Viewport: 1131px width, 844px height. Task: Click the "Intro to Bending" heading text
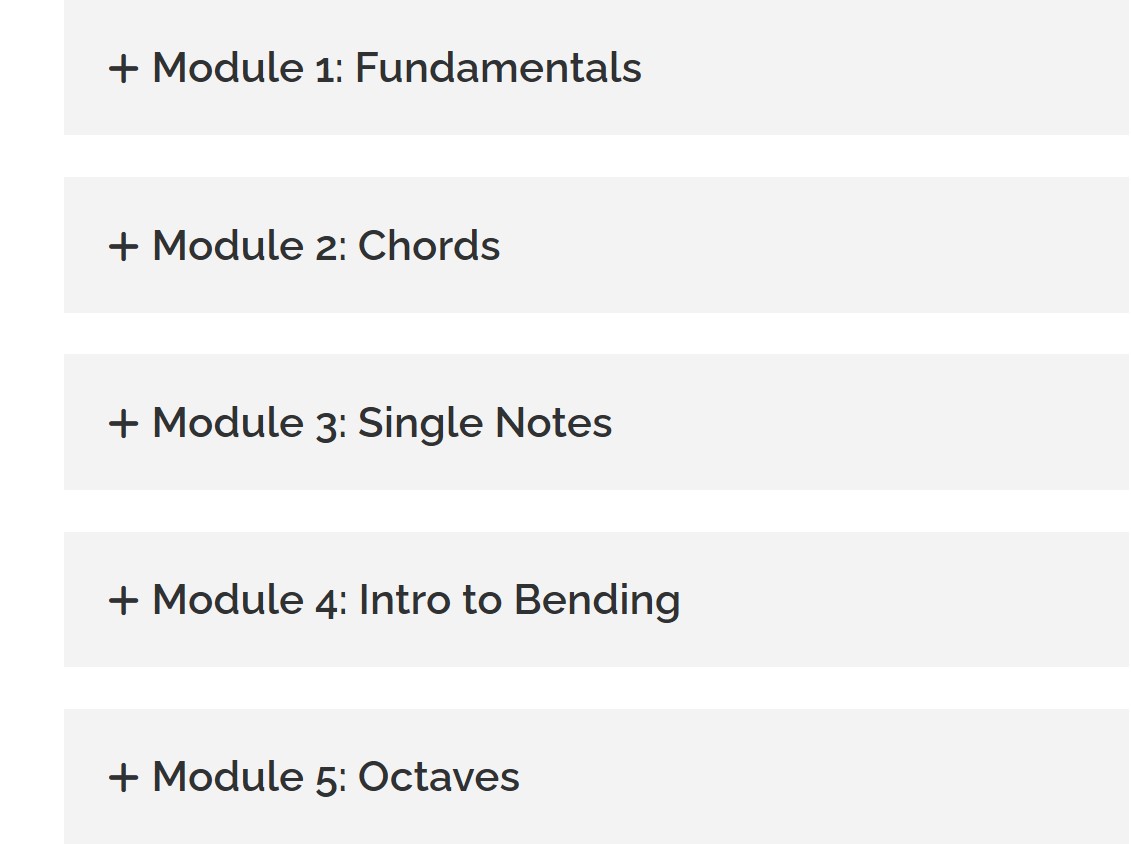(519, 600)
